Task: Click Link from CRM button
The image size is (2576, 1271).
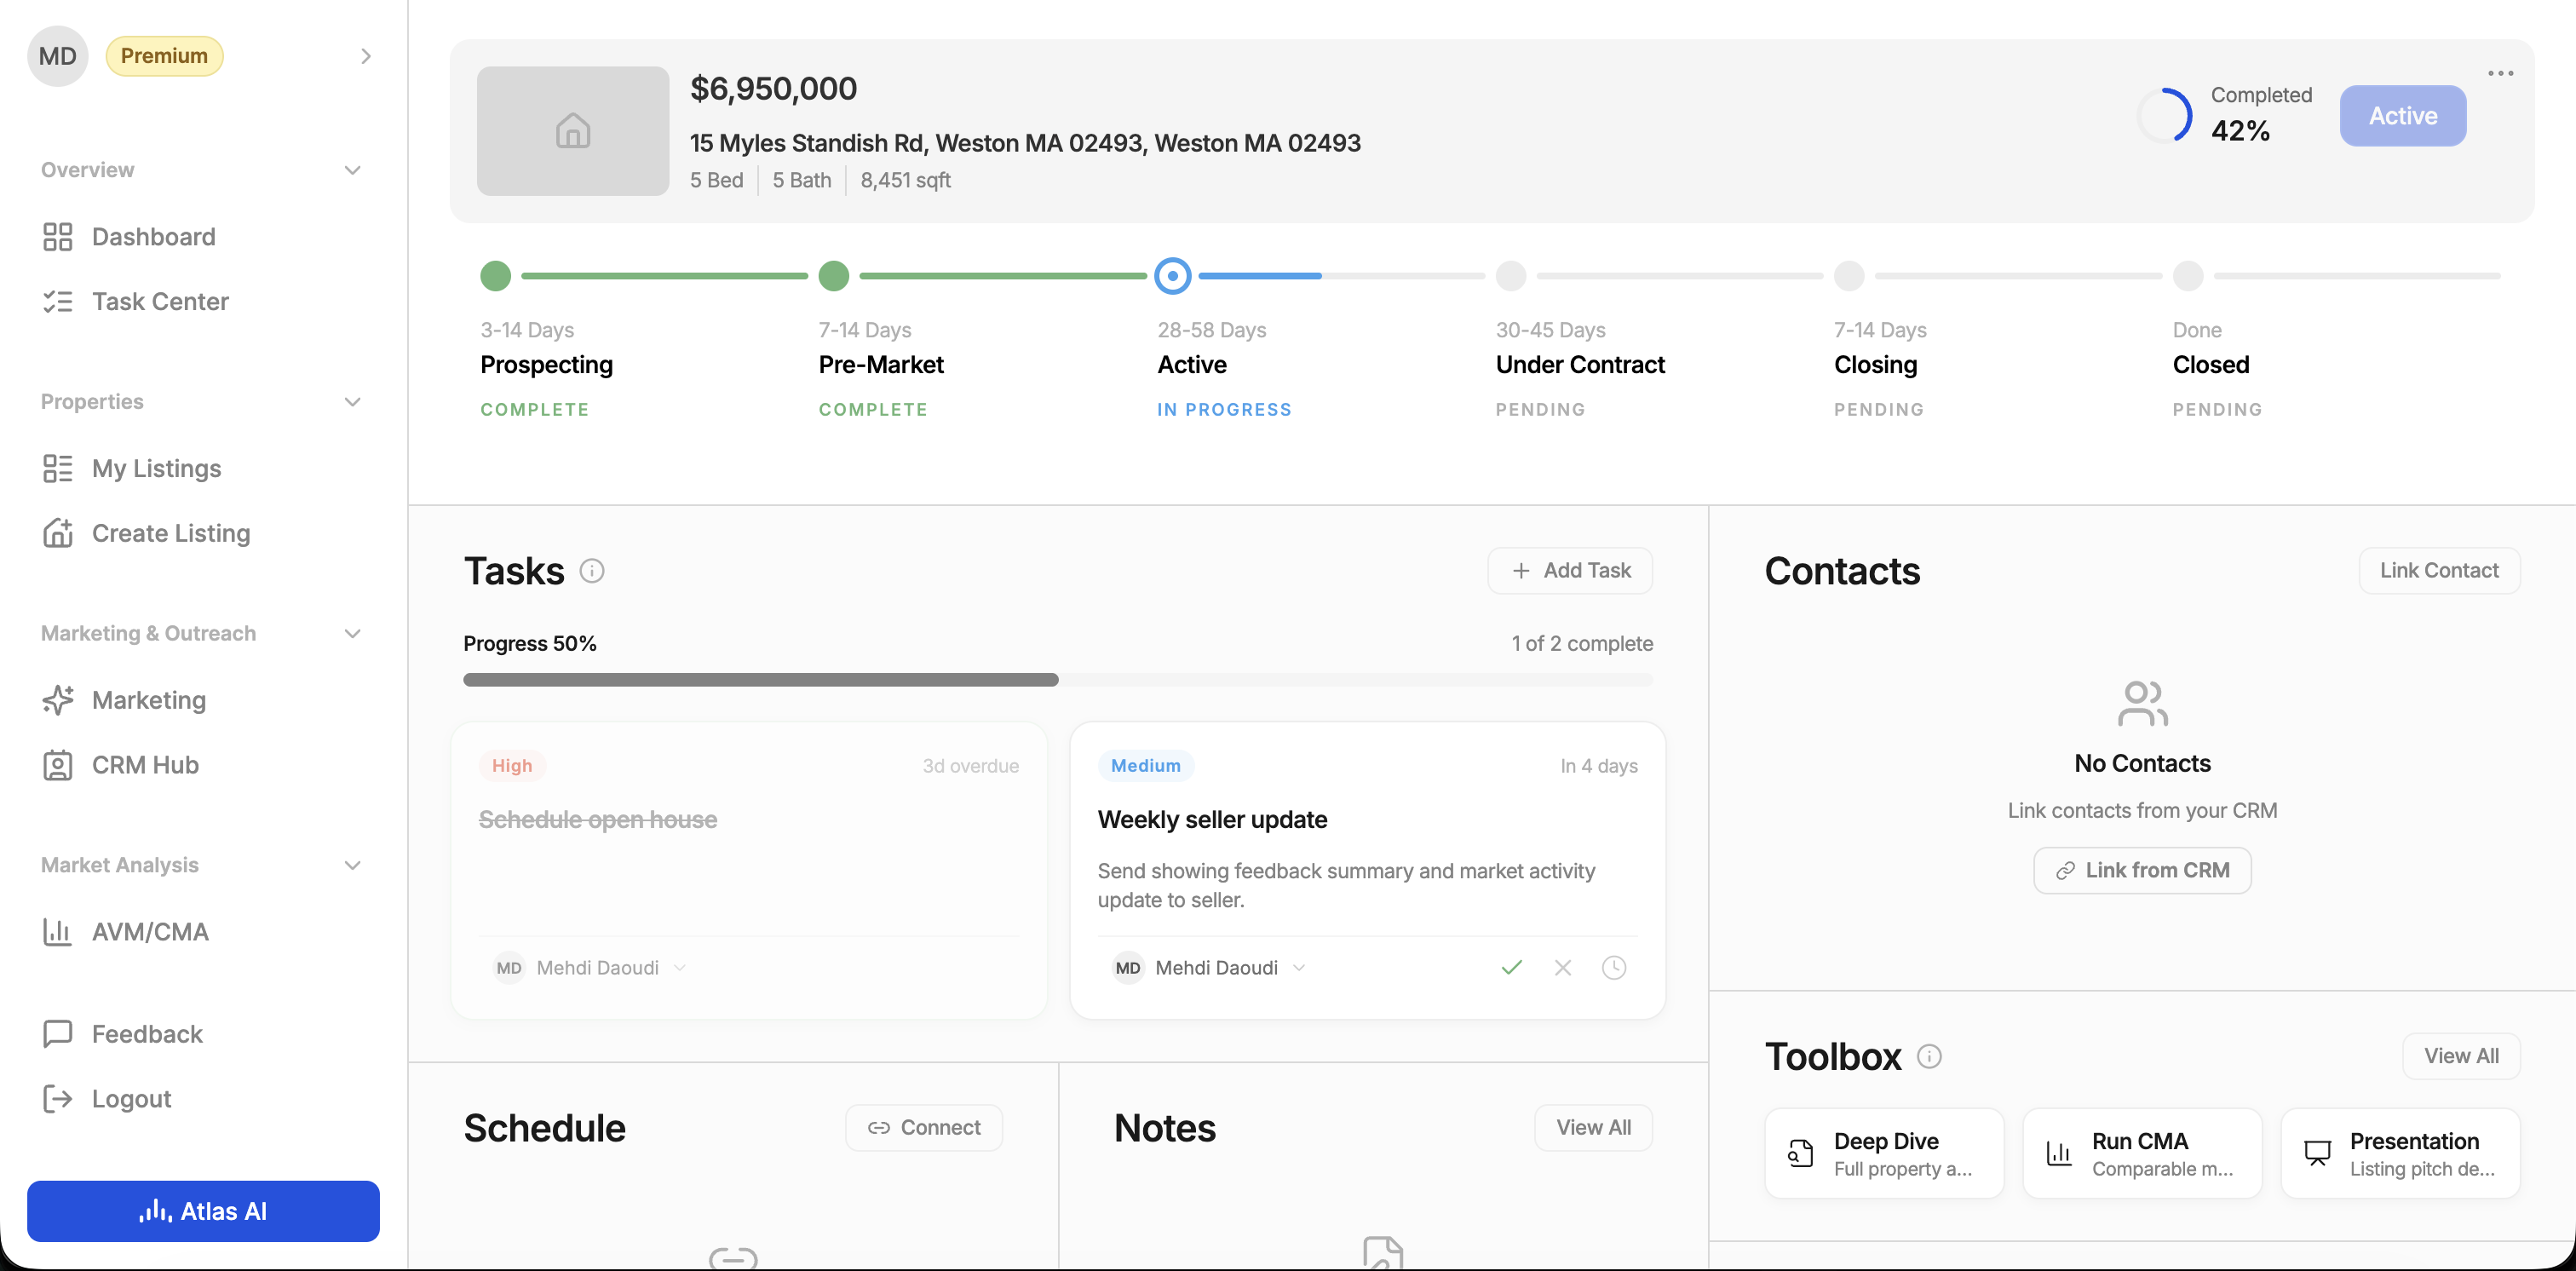Action: click(2142, 870)
